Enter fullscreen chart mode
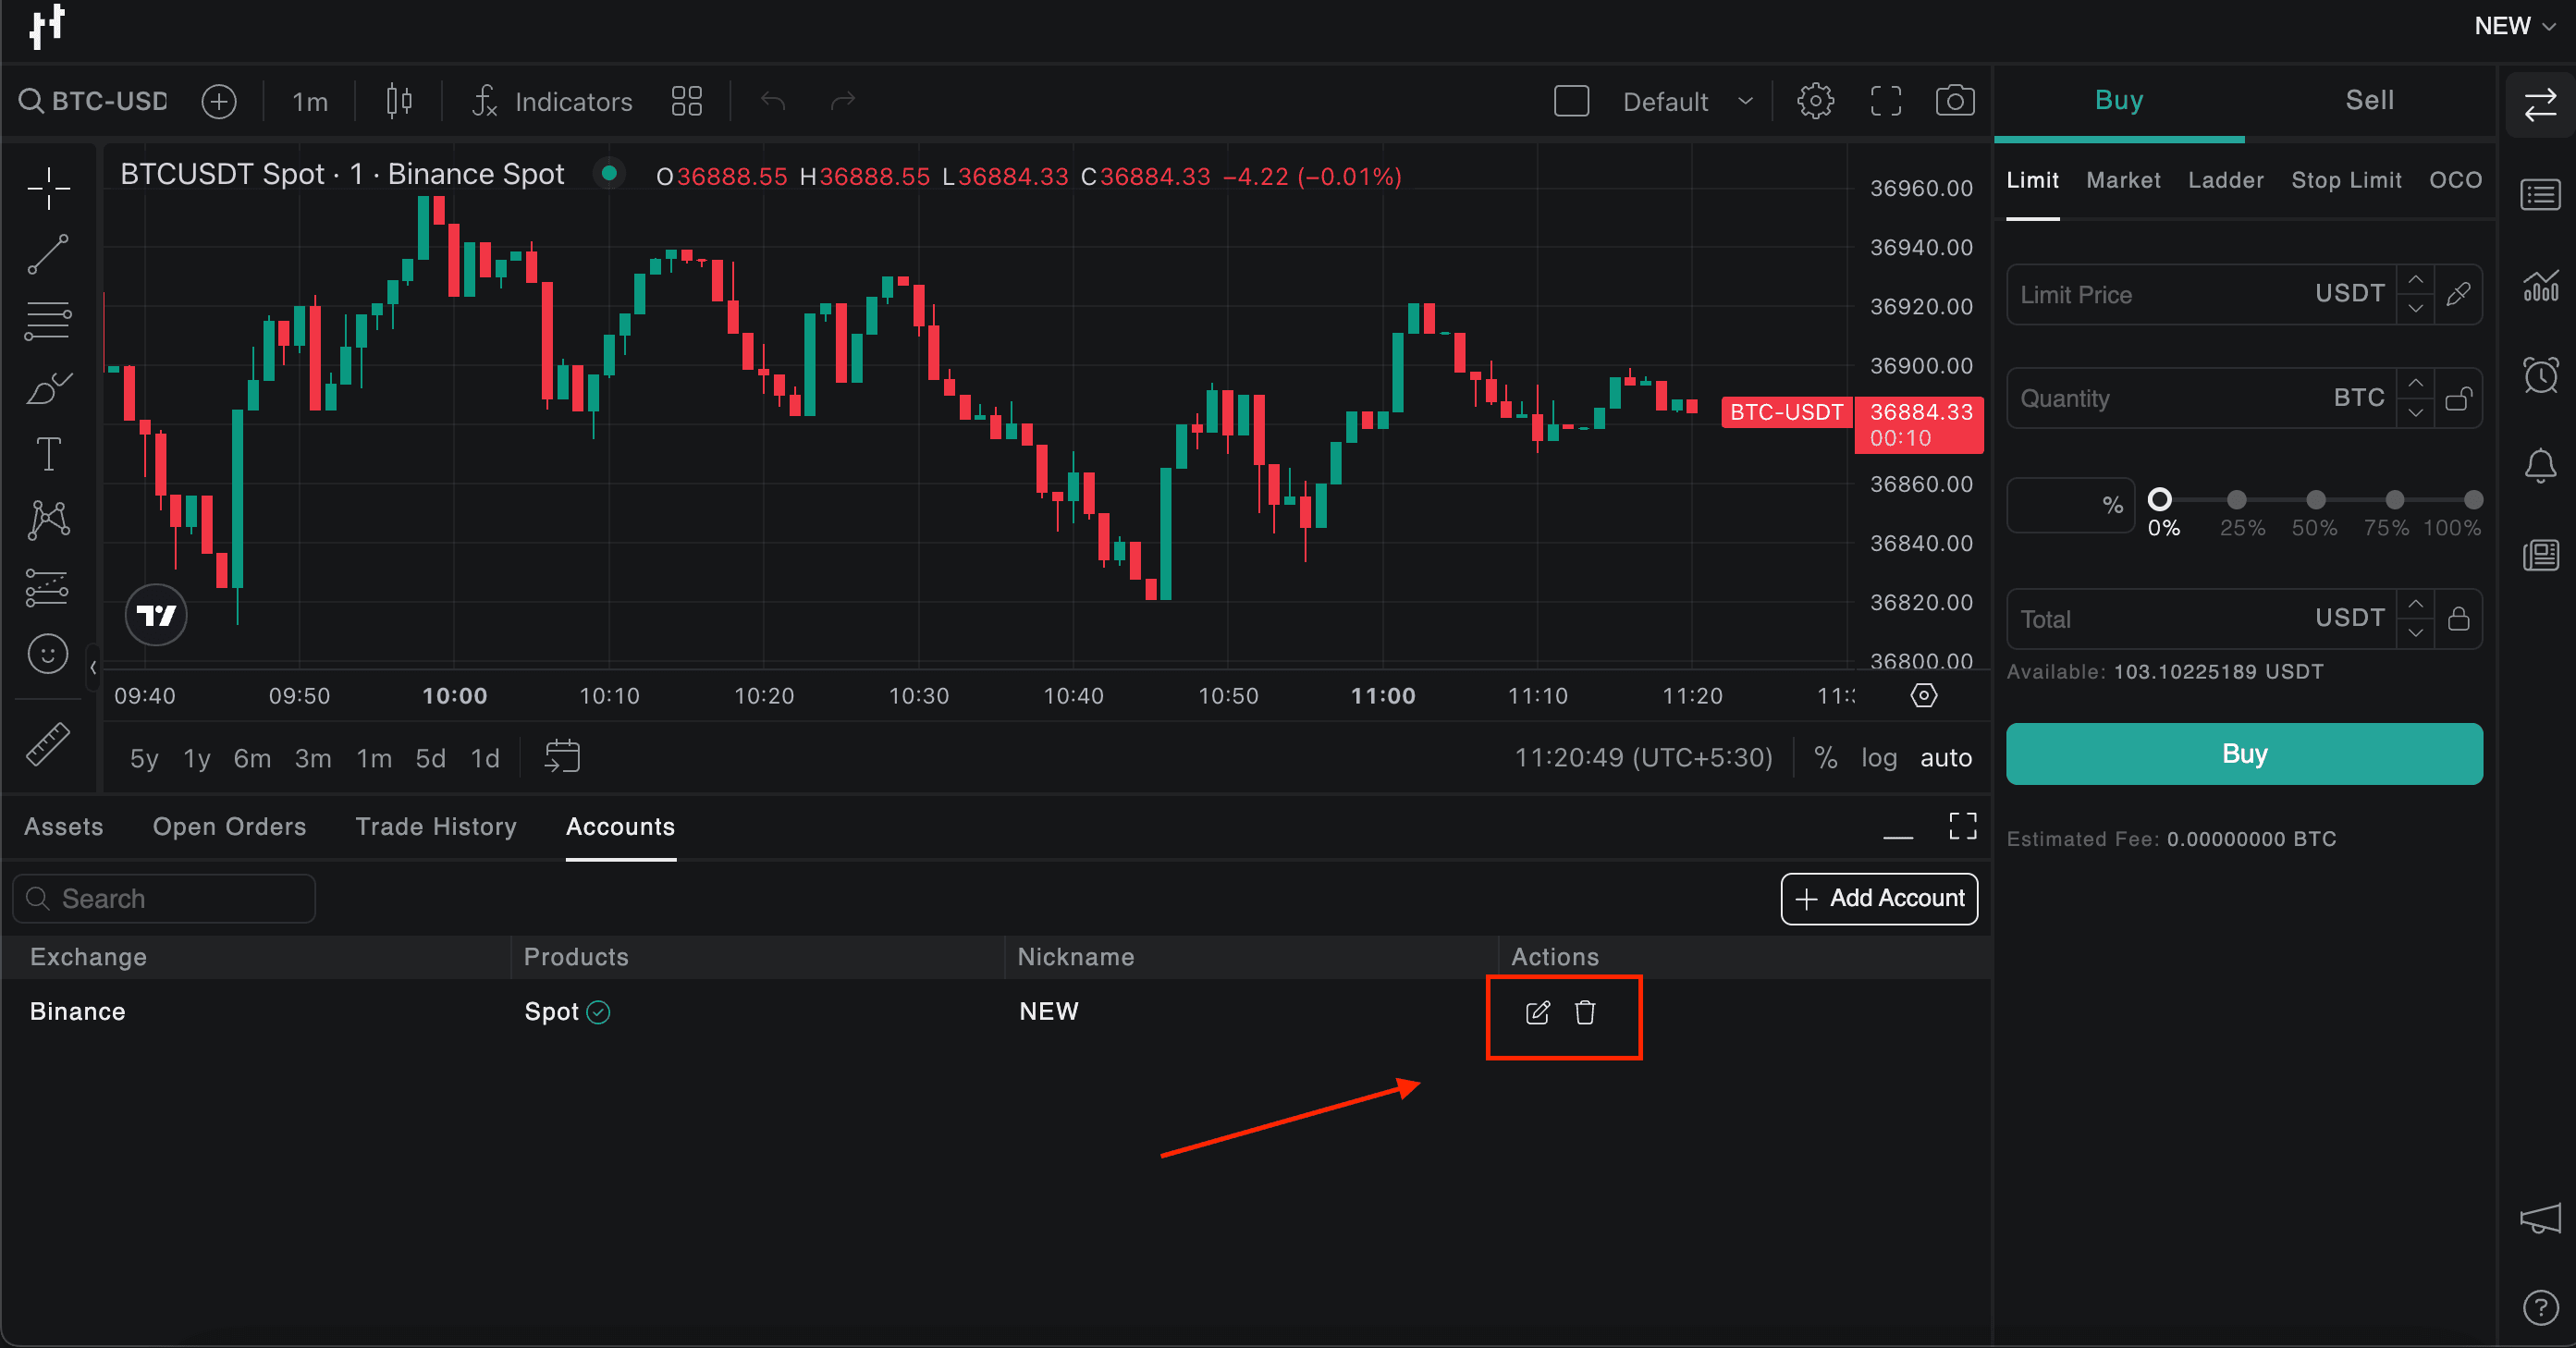Viewport: 2576px width, 1348px height. point(1886,101)
